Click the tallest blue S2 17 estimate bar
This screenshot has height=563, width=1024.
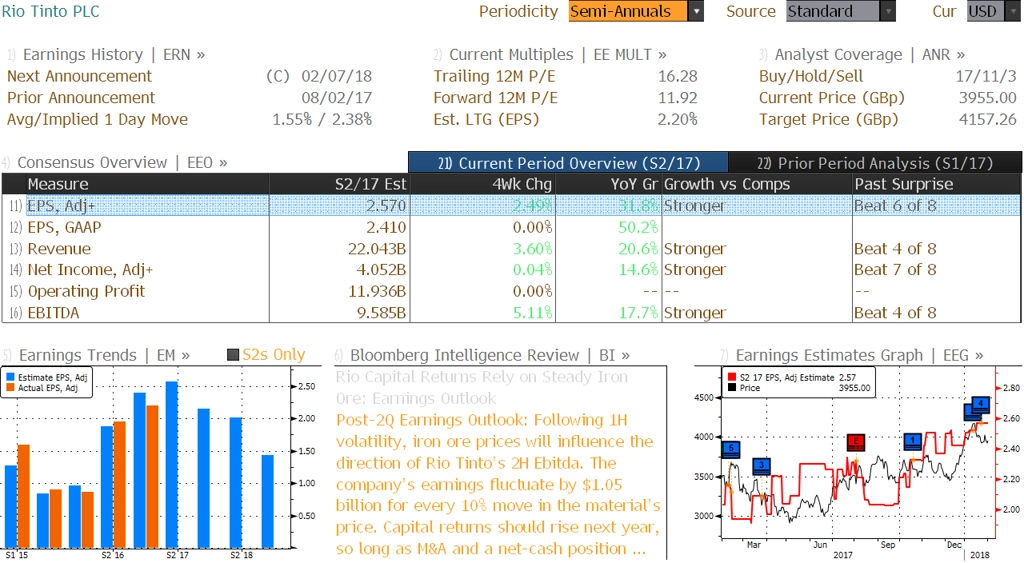[x=172, y=465]
